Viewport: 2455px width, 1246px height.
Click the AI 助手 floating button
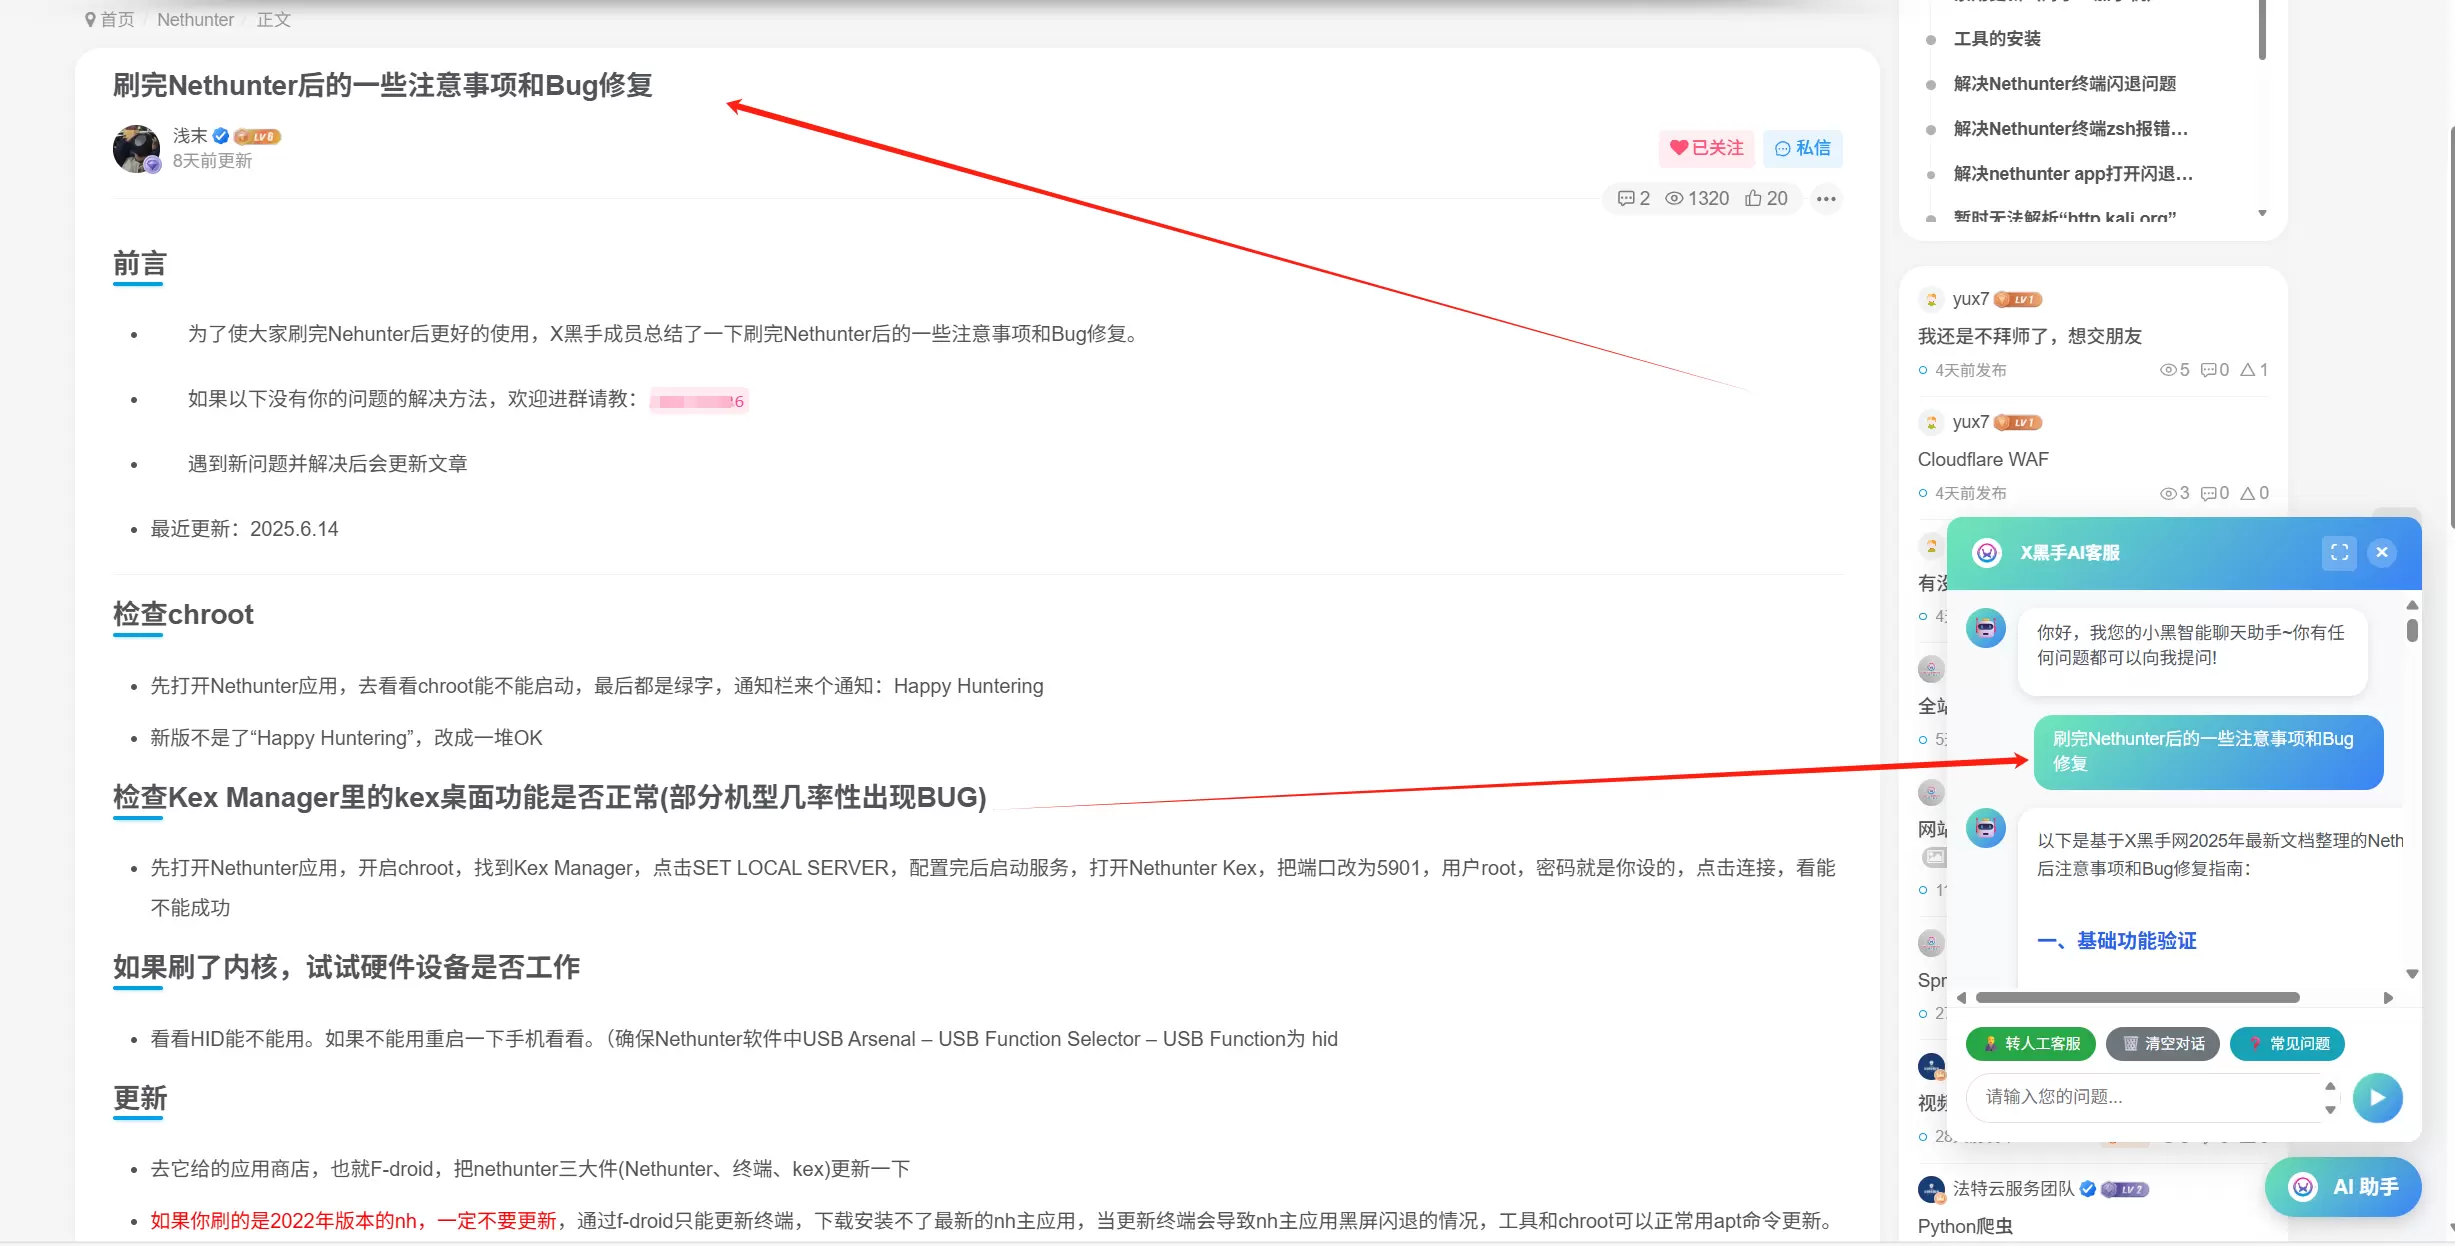2343,1186
